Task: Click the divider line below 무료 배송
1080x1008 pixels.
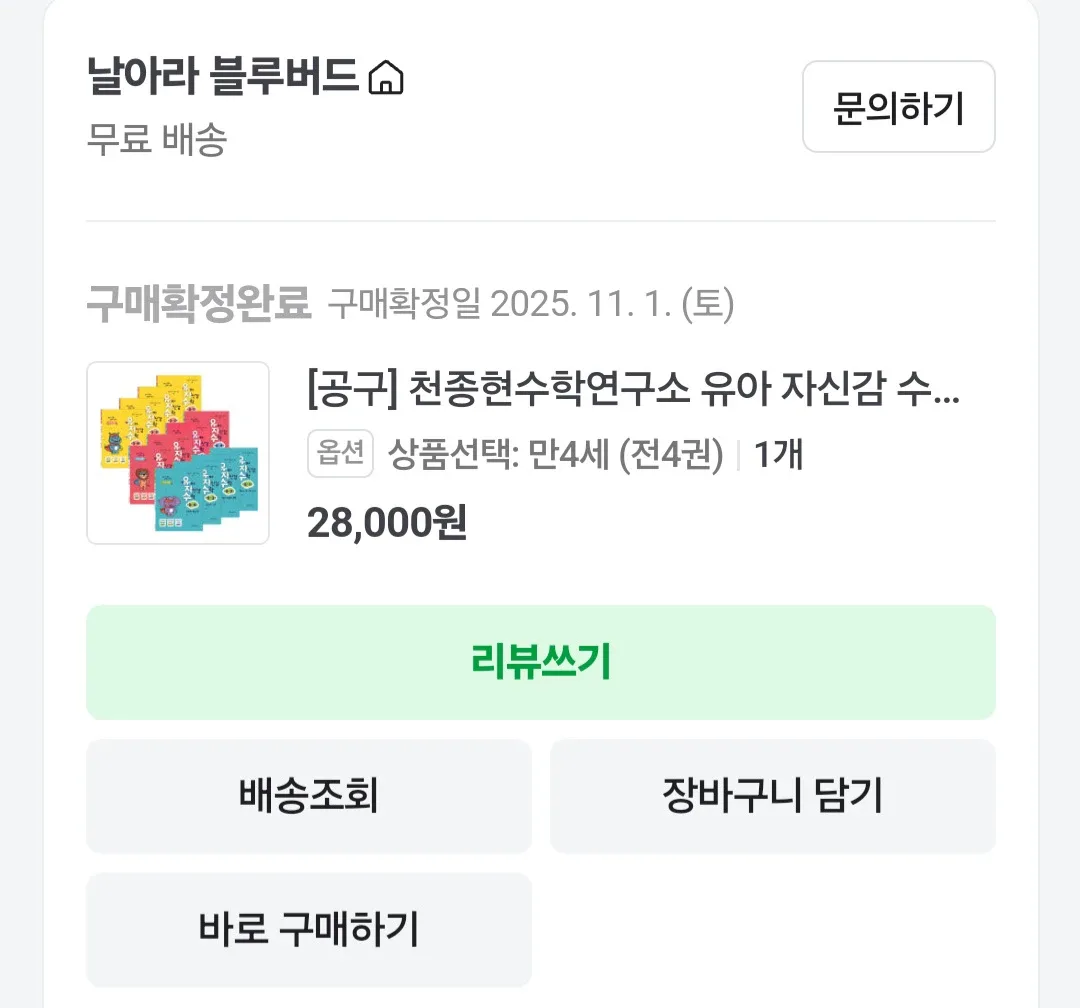Action: 540,221
